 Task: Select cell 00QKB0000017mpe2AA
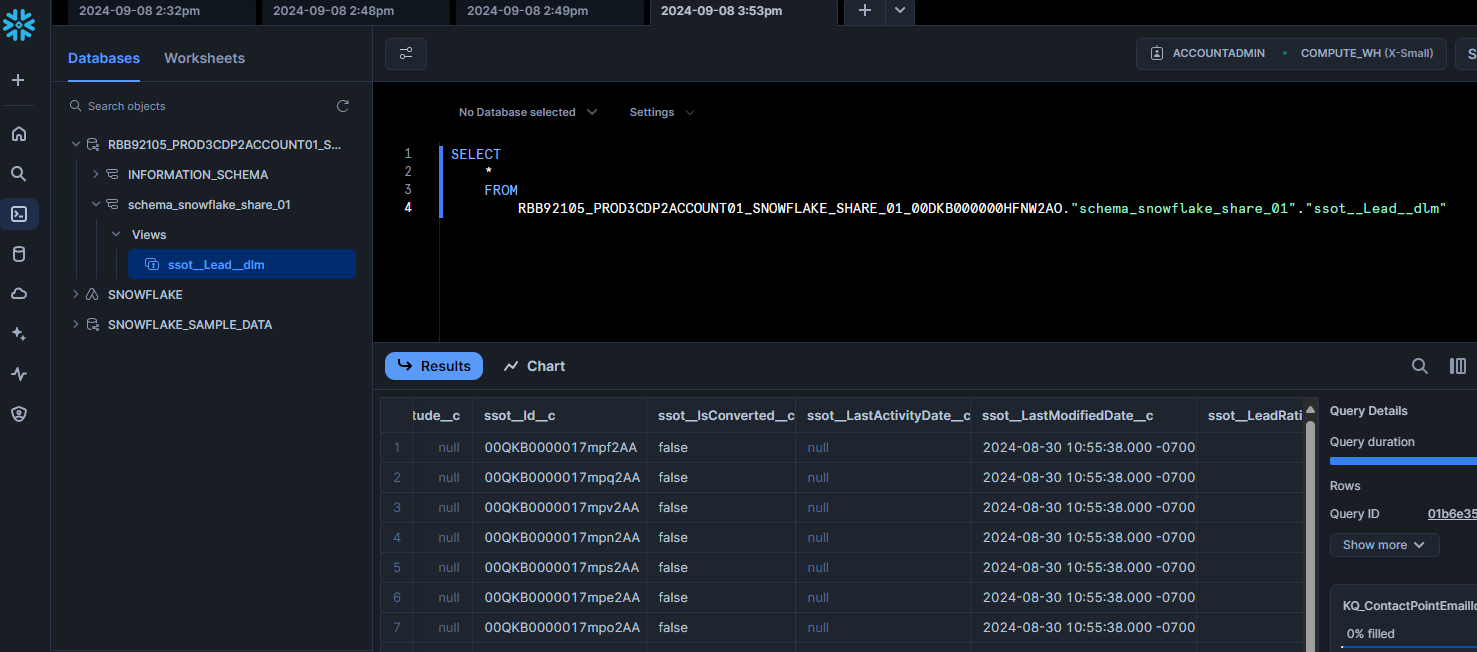pos(560,597)
